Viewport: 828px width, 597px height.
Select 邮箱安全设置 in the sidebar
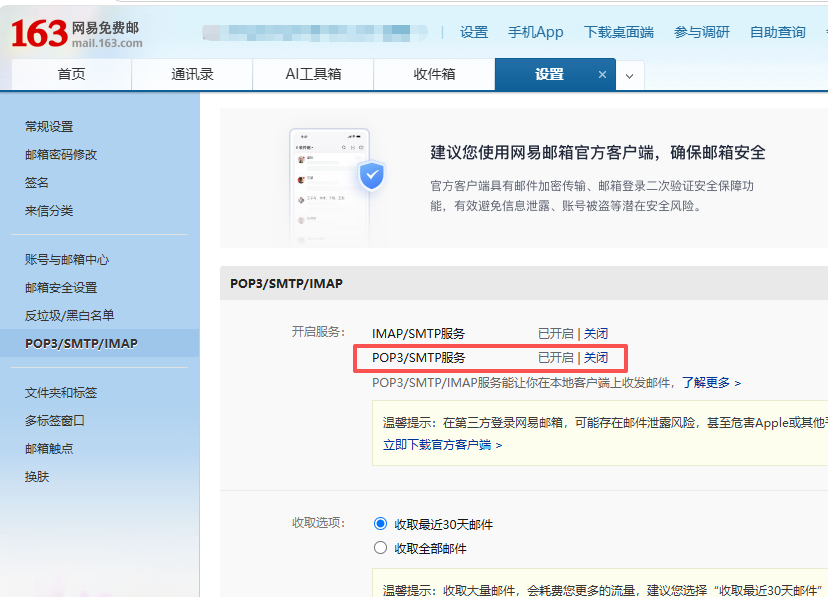(x=61, y=288)
